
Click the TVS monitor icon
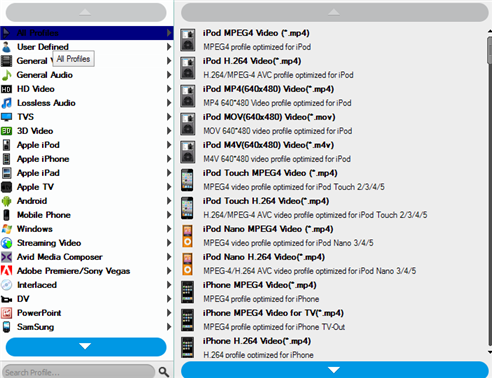coord(6,117)
